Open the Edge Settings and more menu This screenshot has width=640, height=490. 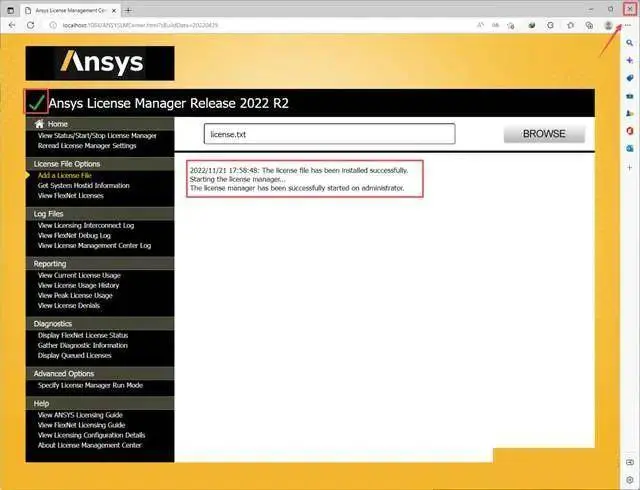[628, 25]
